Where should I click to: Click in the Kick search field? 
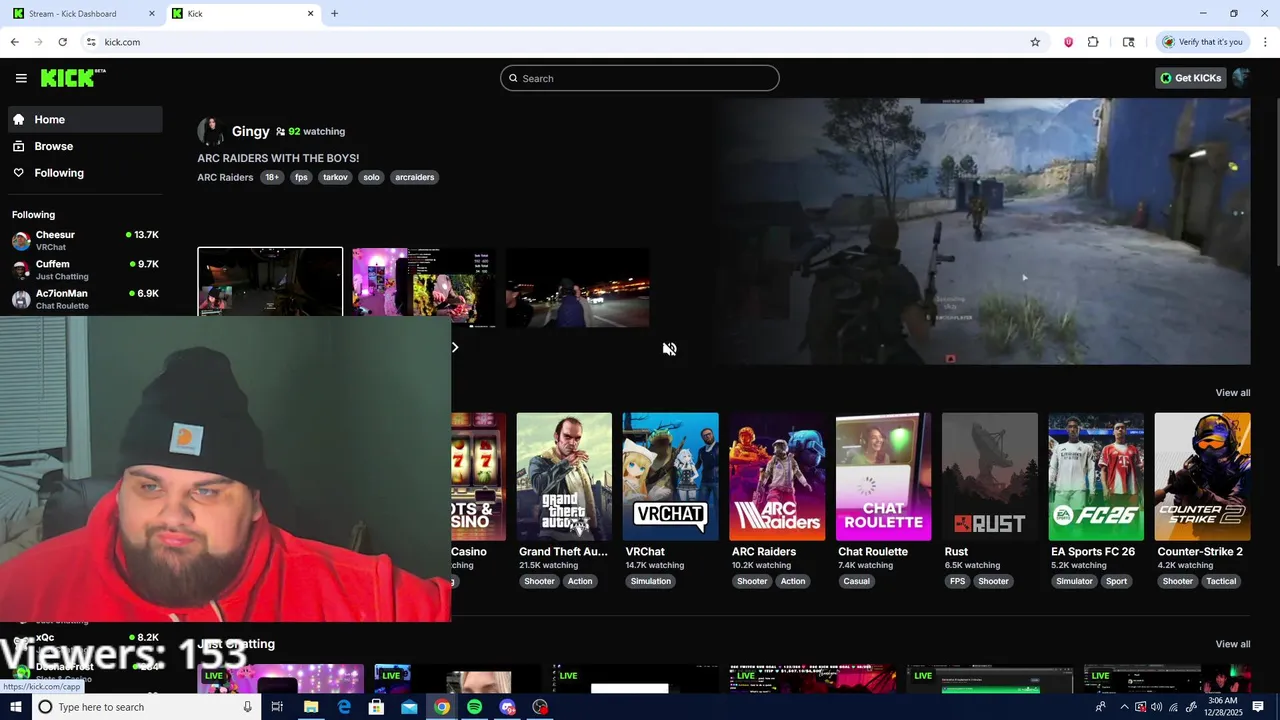(x=640, y=78)
